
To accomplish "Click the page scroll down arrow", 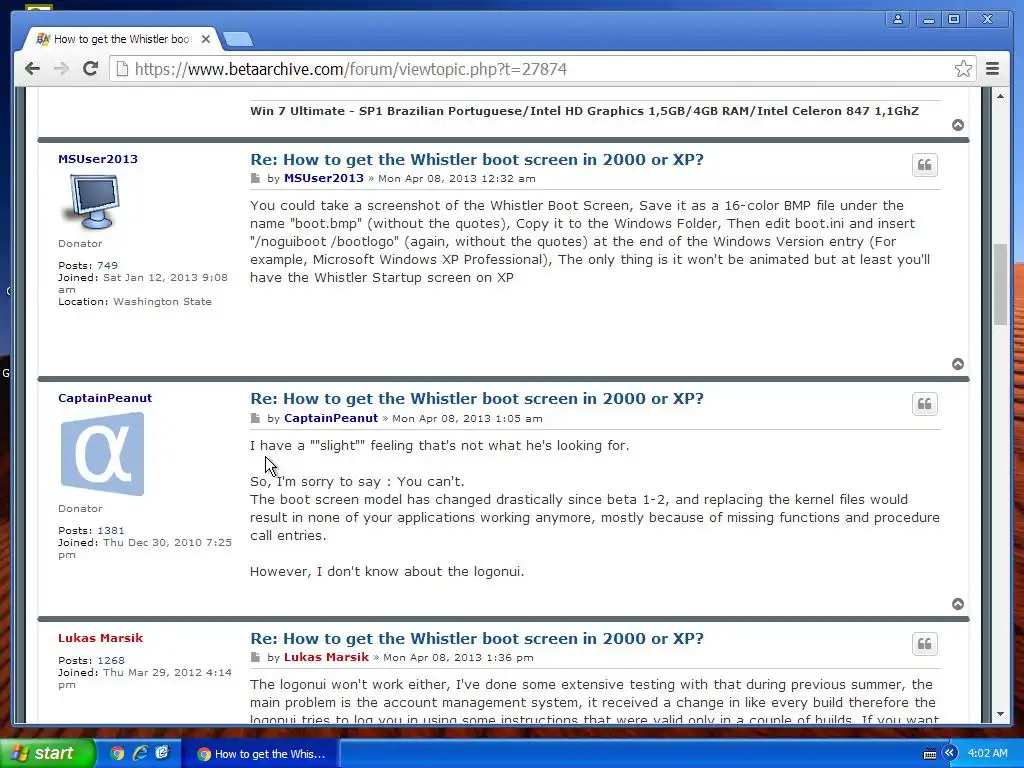I will click(1000, 714).
